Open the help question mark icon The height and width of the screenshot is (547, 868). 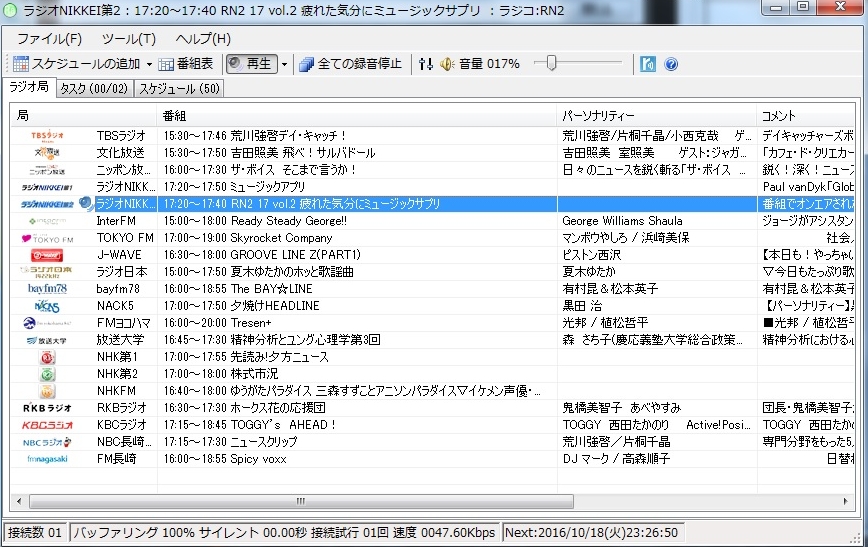point(671,64)
